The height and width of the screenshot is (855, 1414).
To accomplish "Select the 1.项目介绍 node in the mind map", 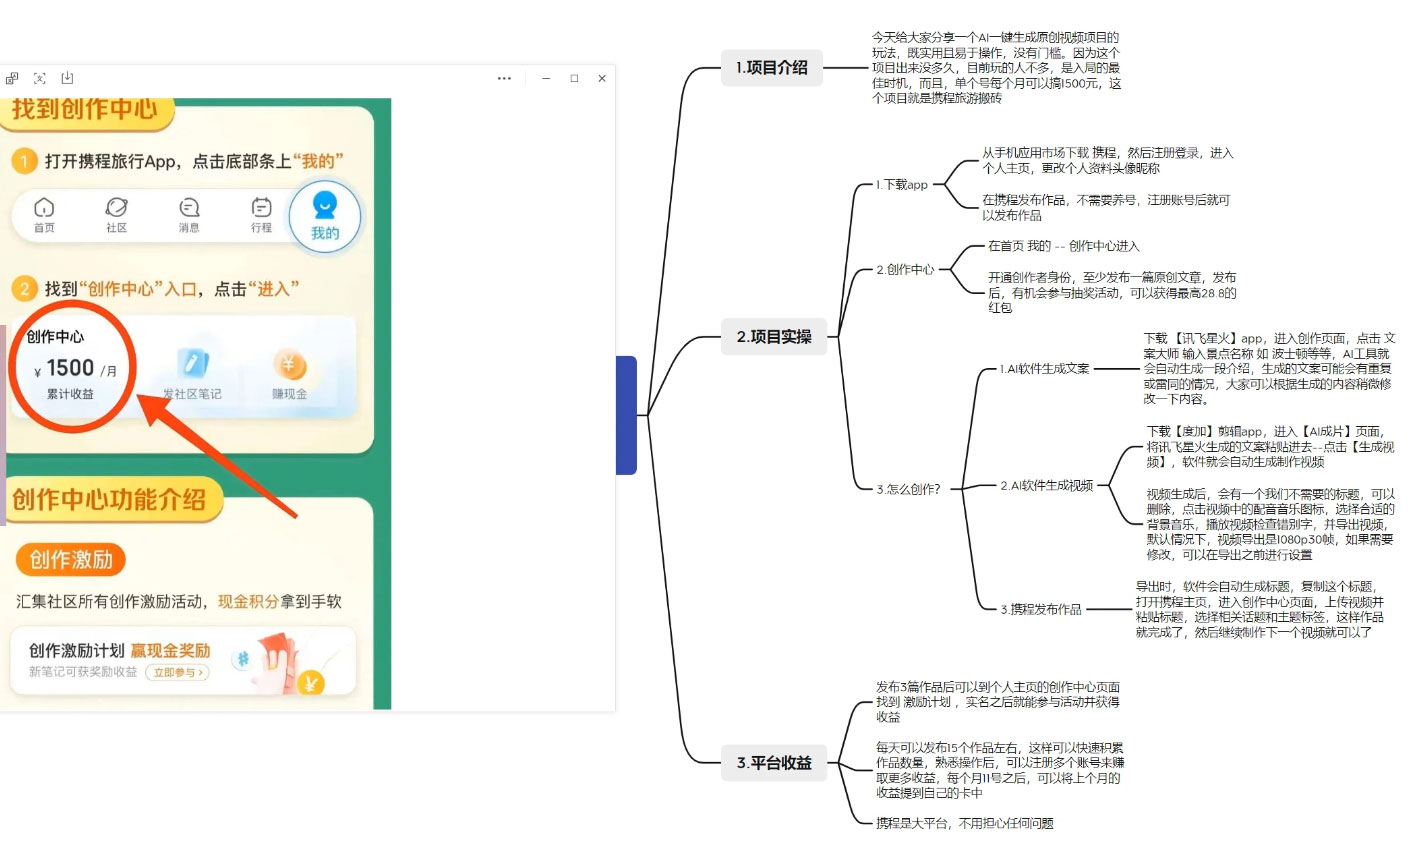I will [x=772, y=68].
